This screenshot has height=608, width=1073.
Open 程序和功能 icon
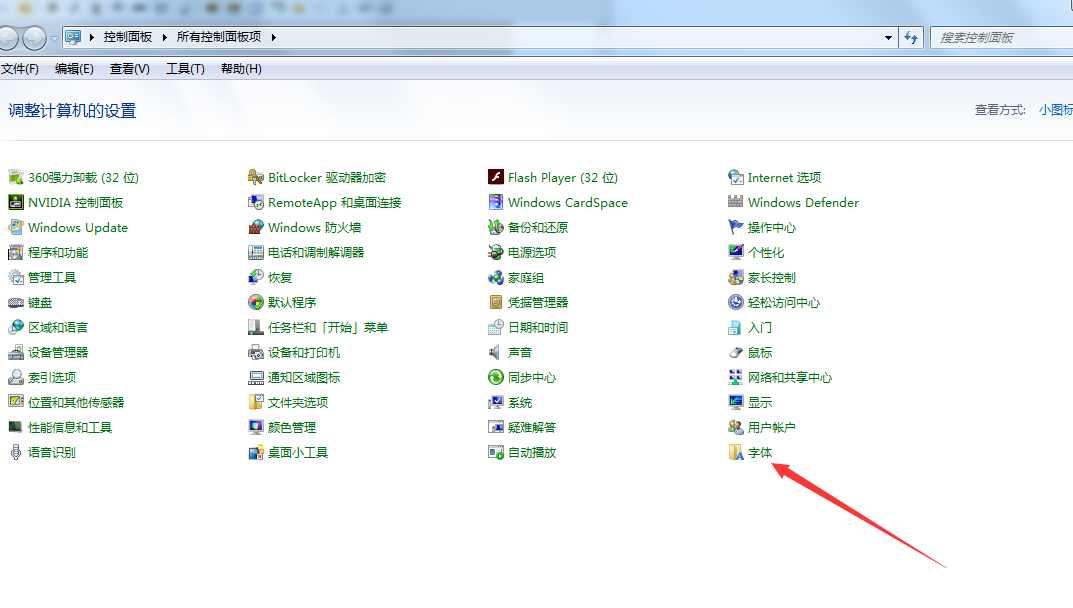(x=16, y=253)
